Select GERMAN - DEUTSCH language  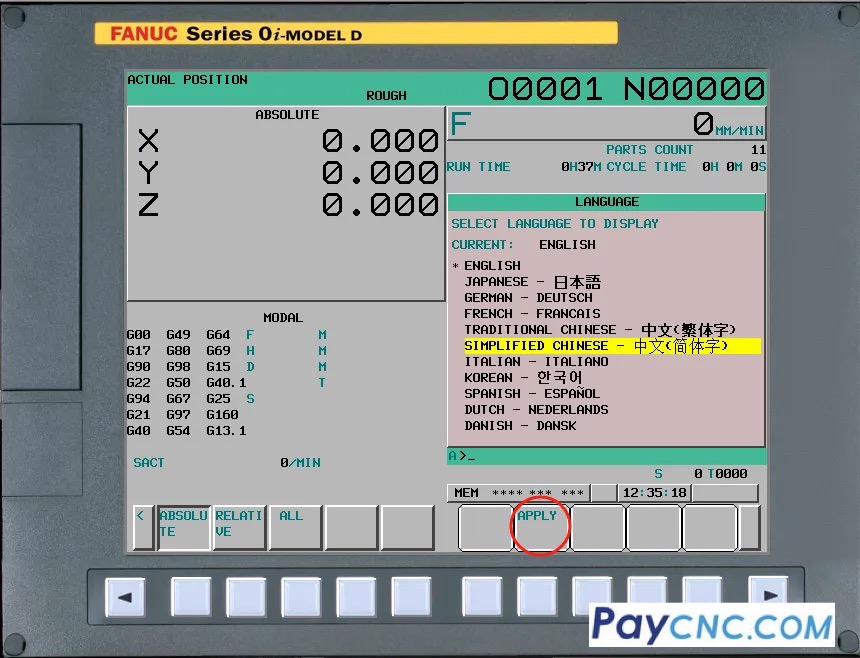528,298
